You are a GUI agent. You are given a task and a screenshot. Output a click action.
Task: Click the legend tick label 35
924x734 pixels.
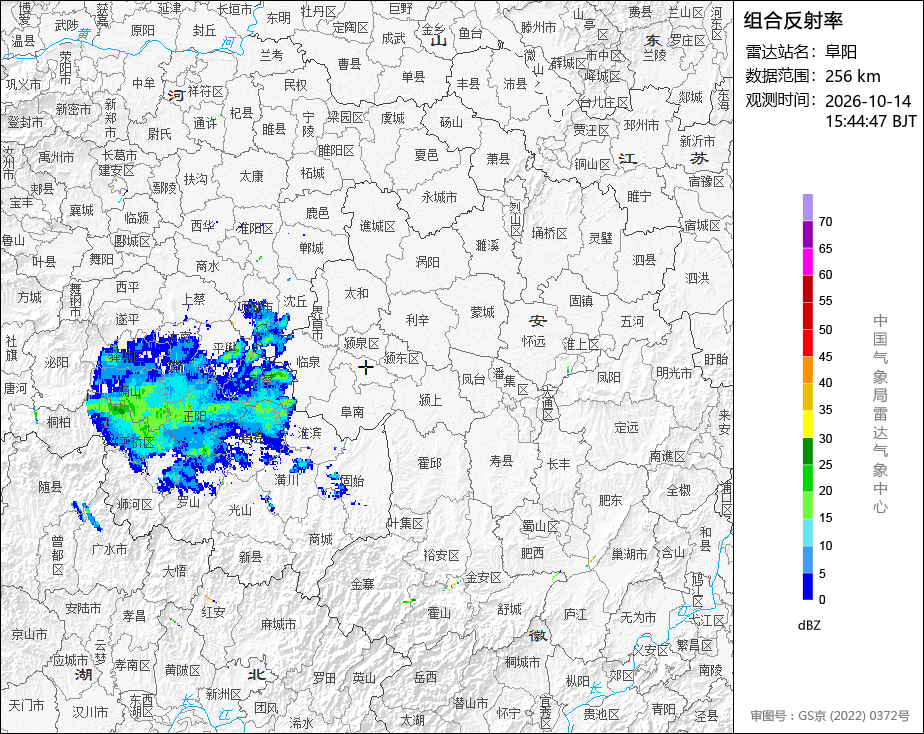click(826, 410)
